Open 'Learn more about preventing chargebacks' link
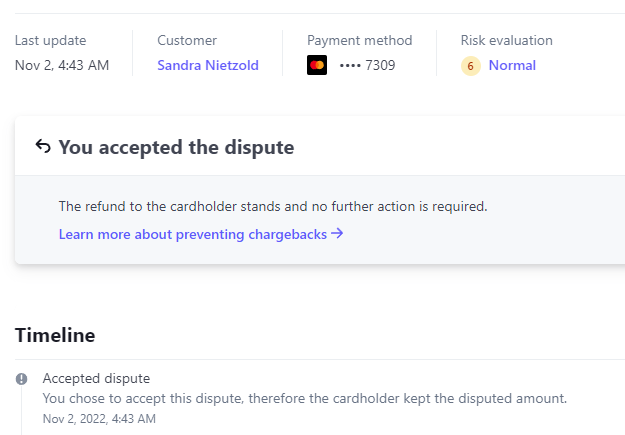 point(193,234)
